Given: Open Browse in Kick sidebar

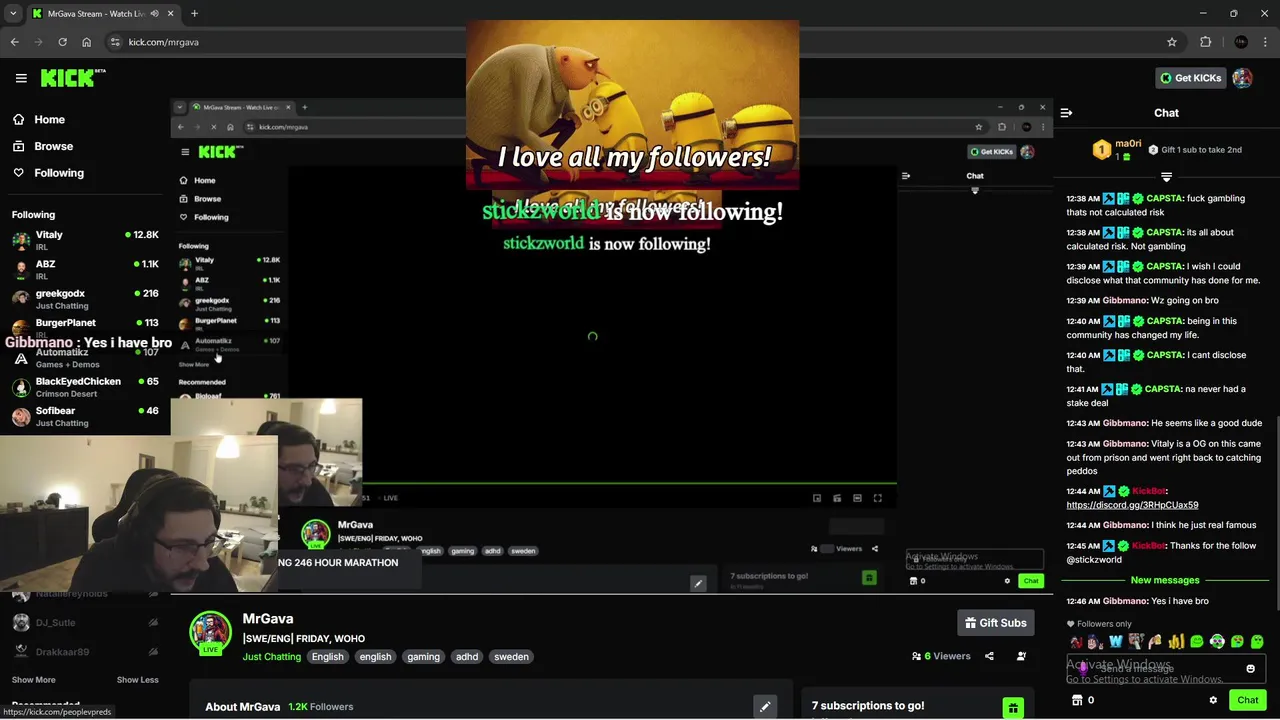Looking at the screenshot, I should (53, 146).
